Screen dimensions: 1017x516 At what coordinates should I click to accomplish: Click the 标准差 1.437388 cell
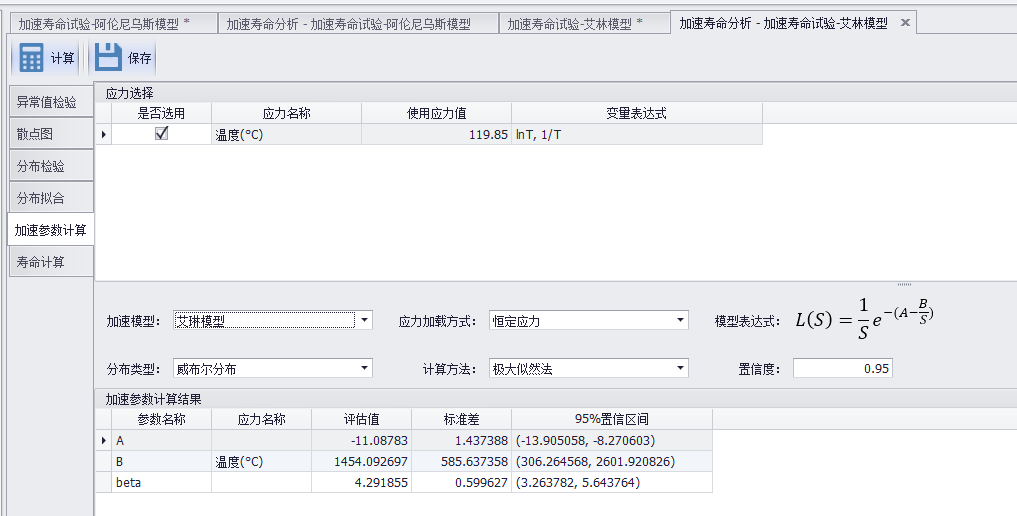(461, 440)
